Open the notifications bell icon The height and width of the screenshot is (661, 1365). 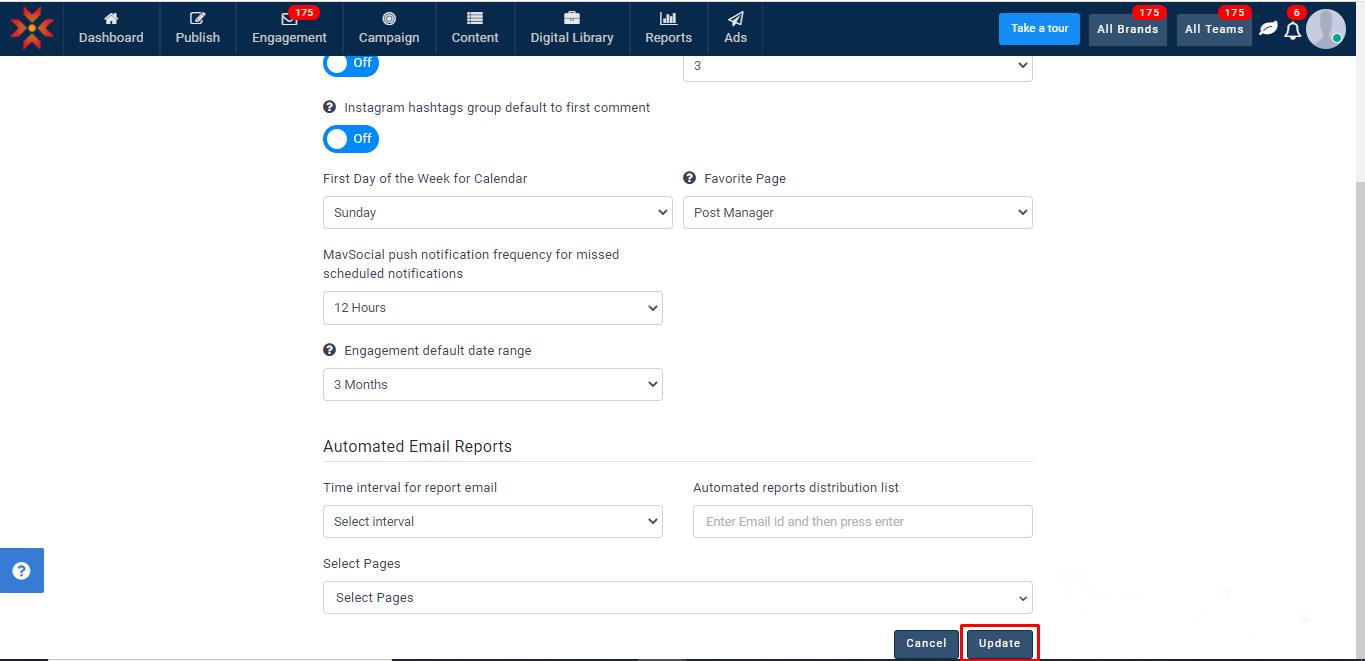click(1293, 30)
